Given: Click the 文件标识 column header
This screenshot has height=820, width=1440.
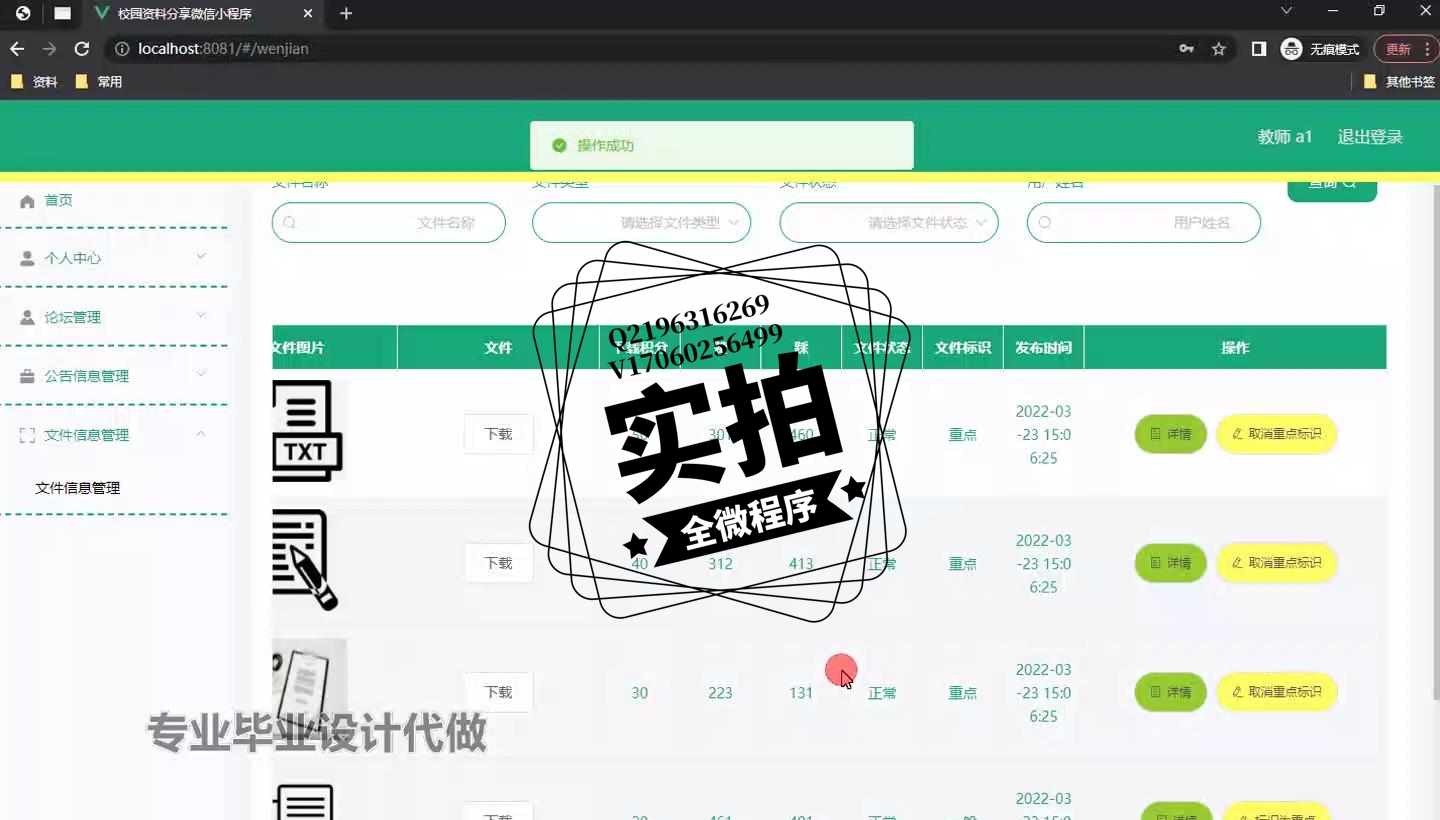Looking at the screenshot, I should click(x=963, y=348).
